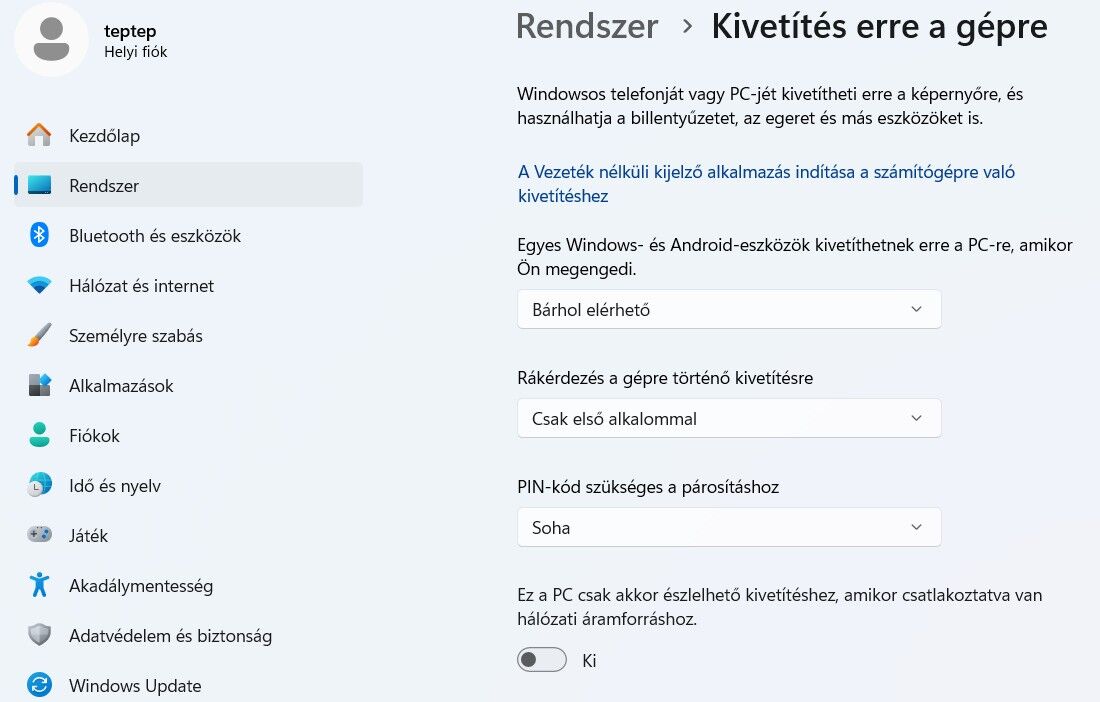1100x702 pixels.
Task: Expand the Csak első alkalommal dropdown
Action: (729, 419)
